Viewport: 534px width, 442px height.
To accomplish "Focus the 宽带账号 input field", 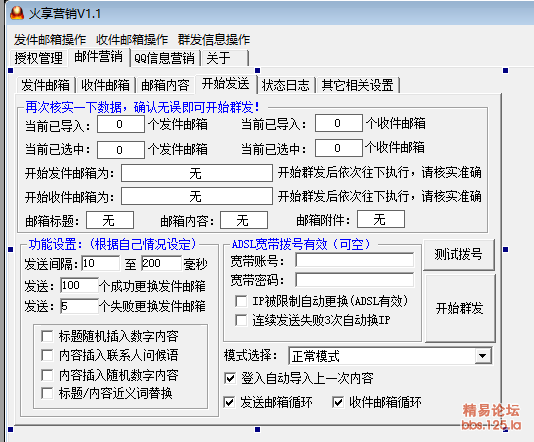I will coord(355,261).
